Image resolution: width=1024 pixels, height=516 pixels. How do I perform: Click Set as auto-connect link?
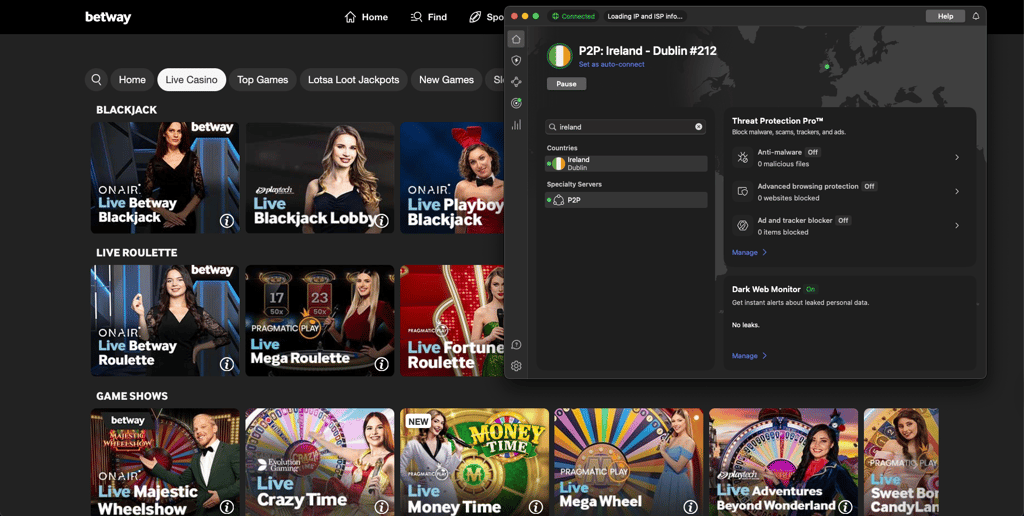tap(611, 65)
